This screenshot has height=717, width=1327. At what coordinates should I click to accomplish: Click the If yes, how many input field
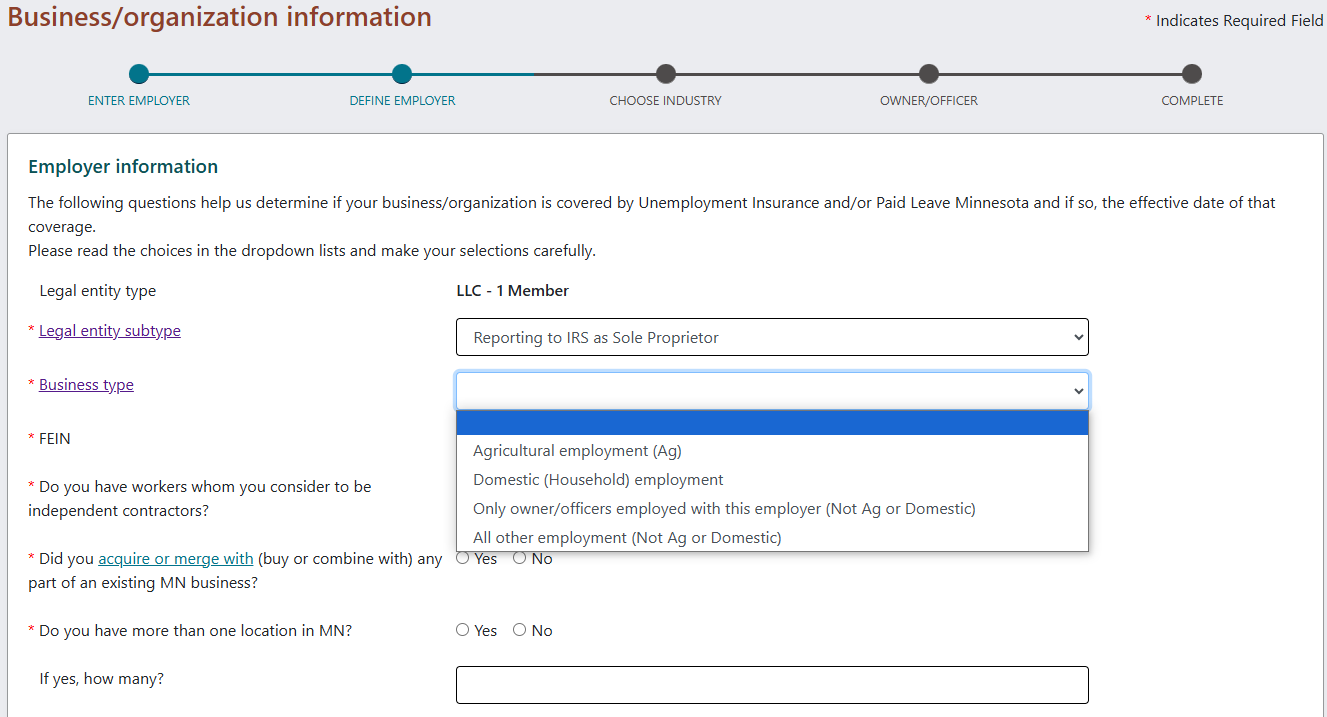(x=772, y=684)
